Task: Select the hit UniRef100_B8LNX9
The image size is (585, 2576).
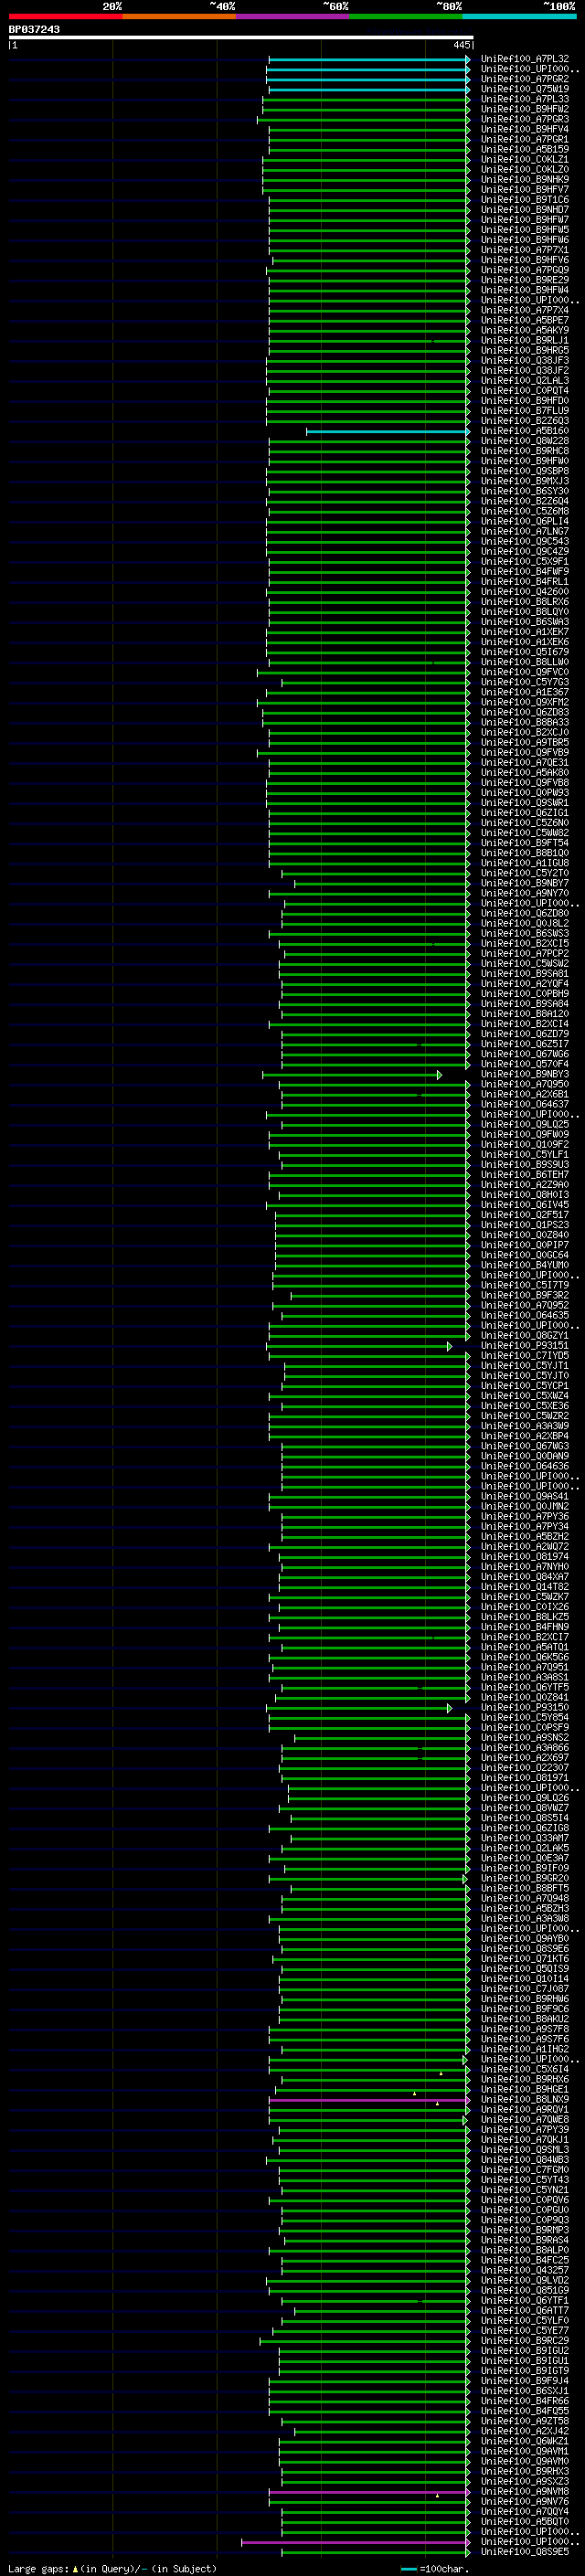Action: 524,2099
